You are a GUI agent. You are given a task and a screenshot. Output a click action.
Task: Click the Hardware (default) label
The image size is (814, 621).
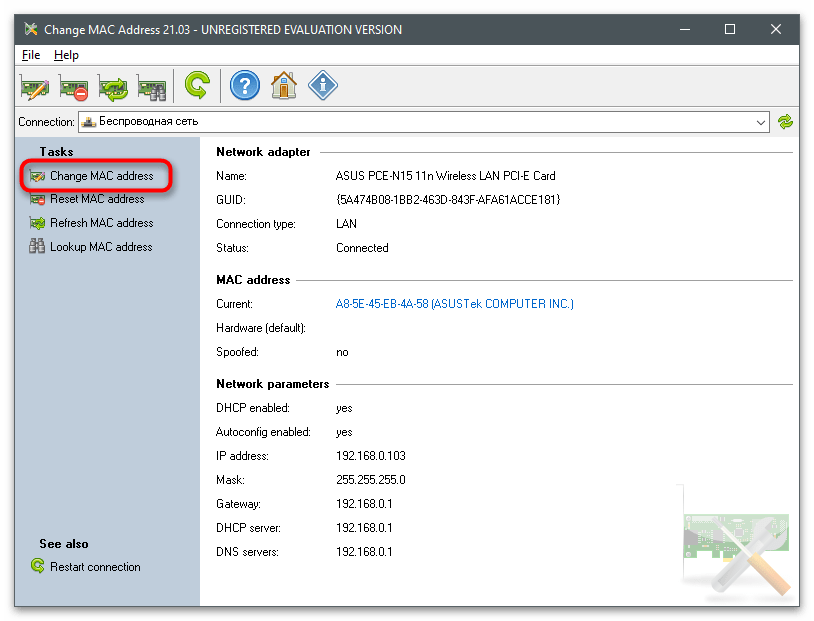tap(261, 328)
